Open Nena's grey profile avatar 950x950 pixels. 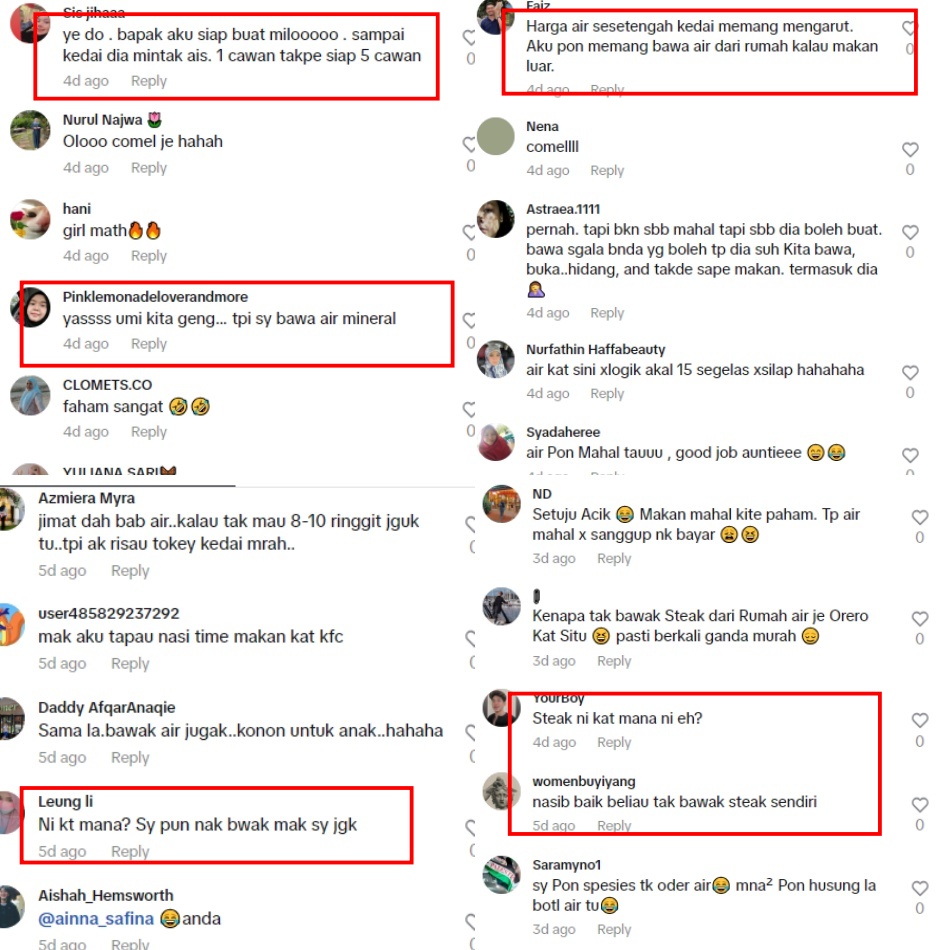point(496,136)
